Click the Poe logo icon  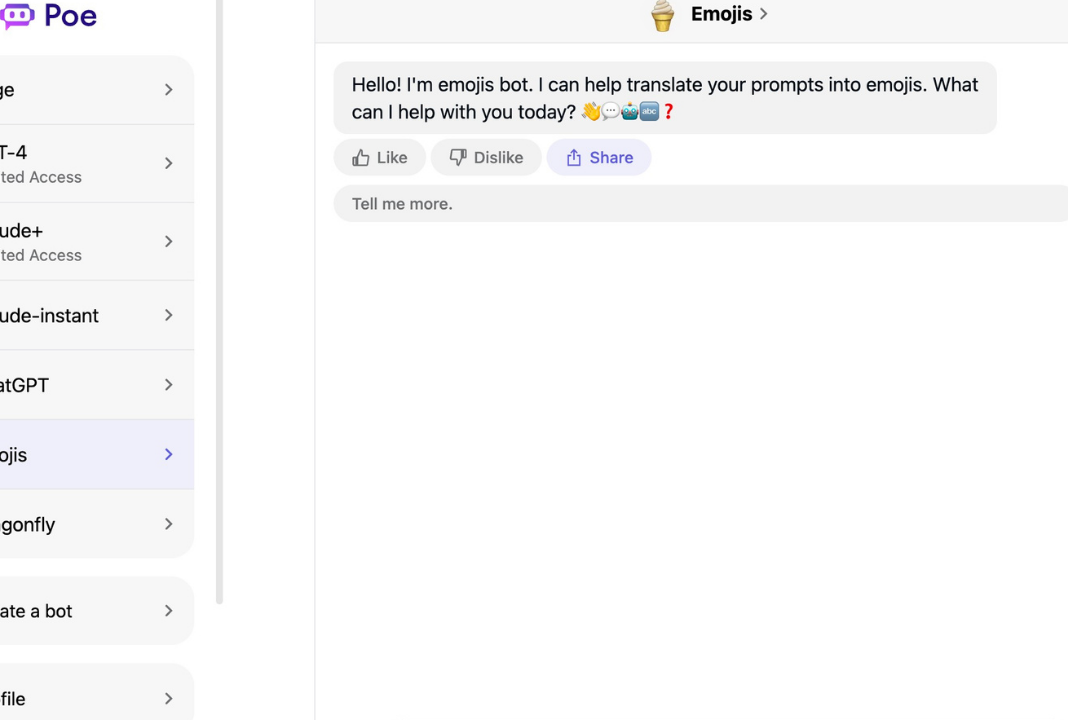[x=16, y=15]
